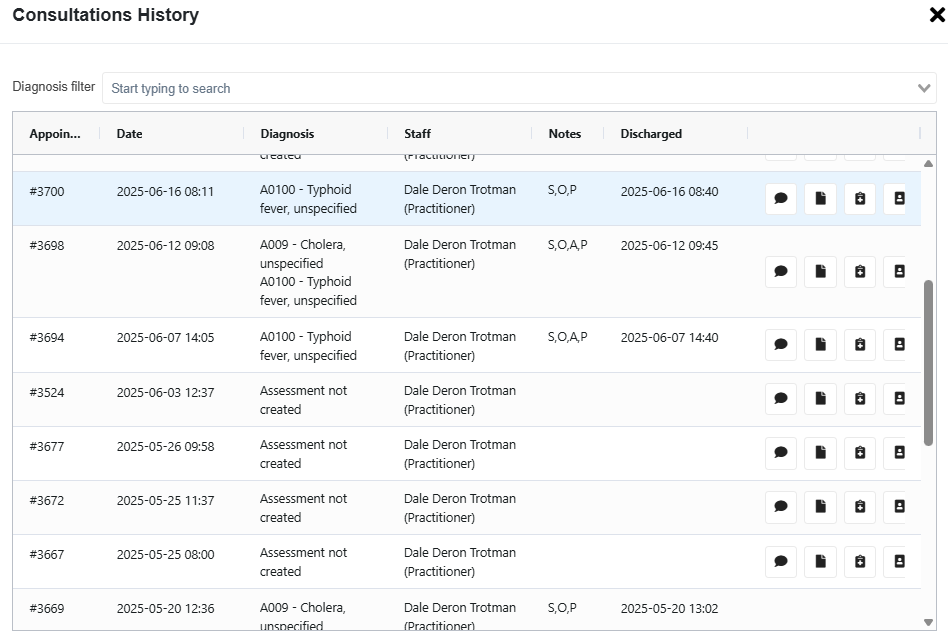Click medical clipboard icon for appointment #3667
The image size is (948, 637).
point(860,561)
